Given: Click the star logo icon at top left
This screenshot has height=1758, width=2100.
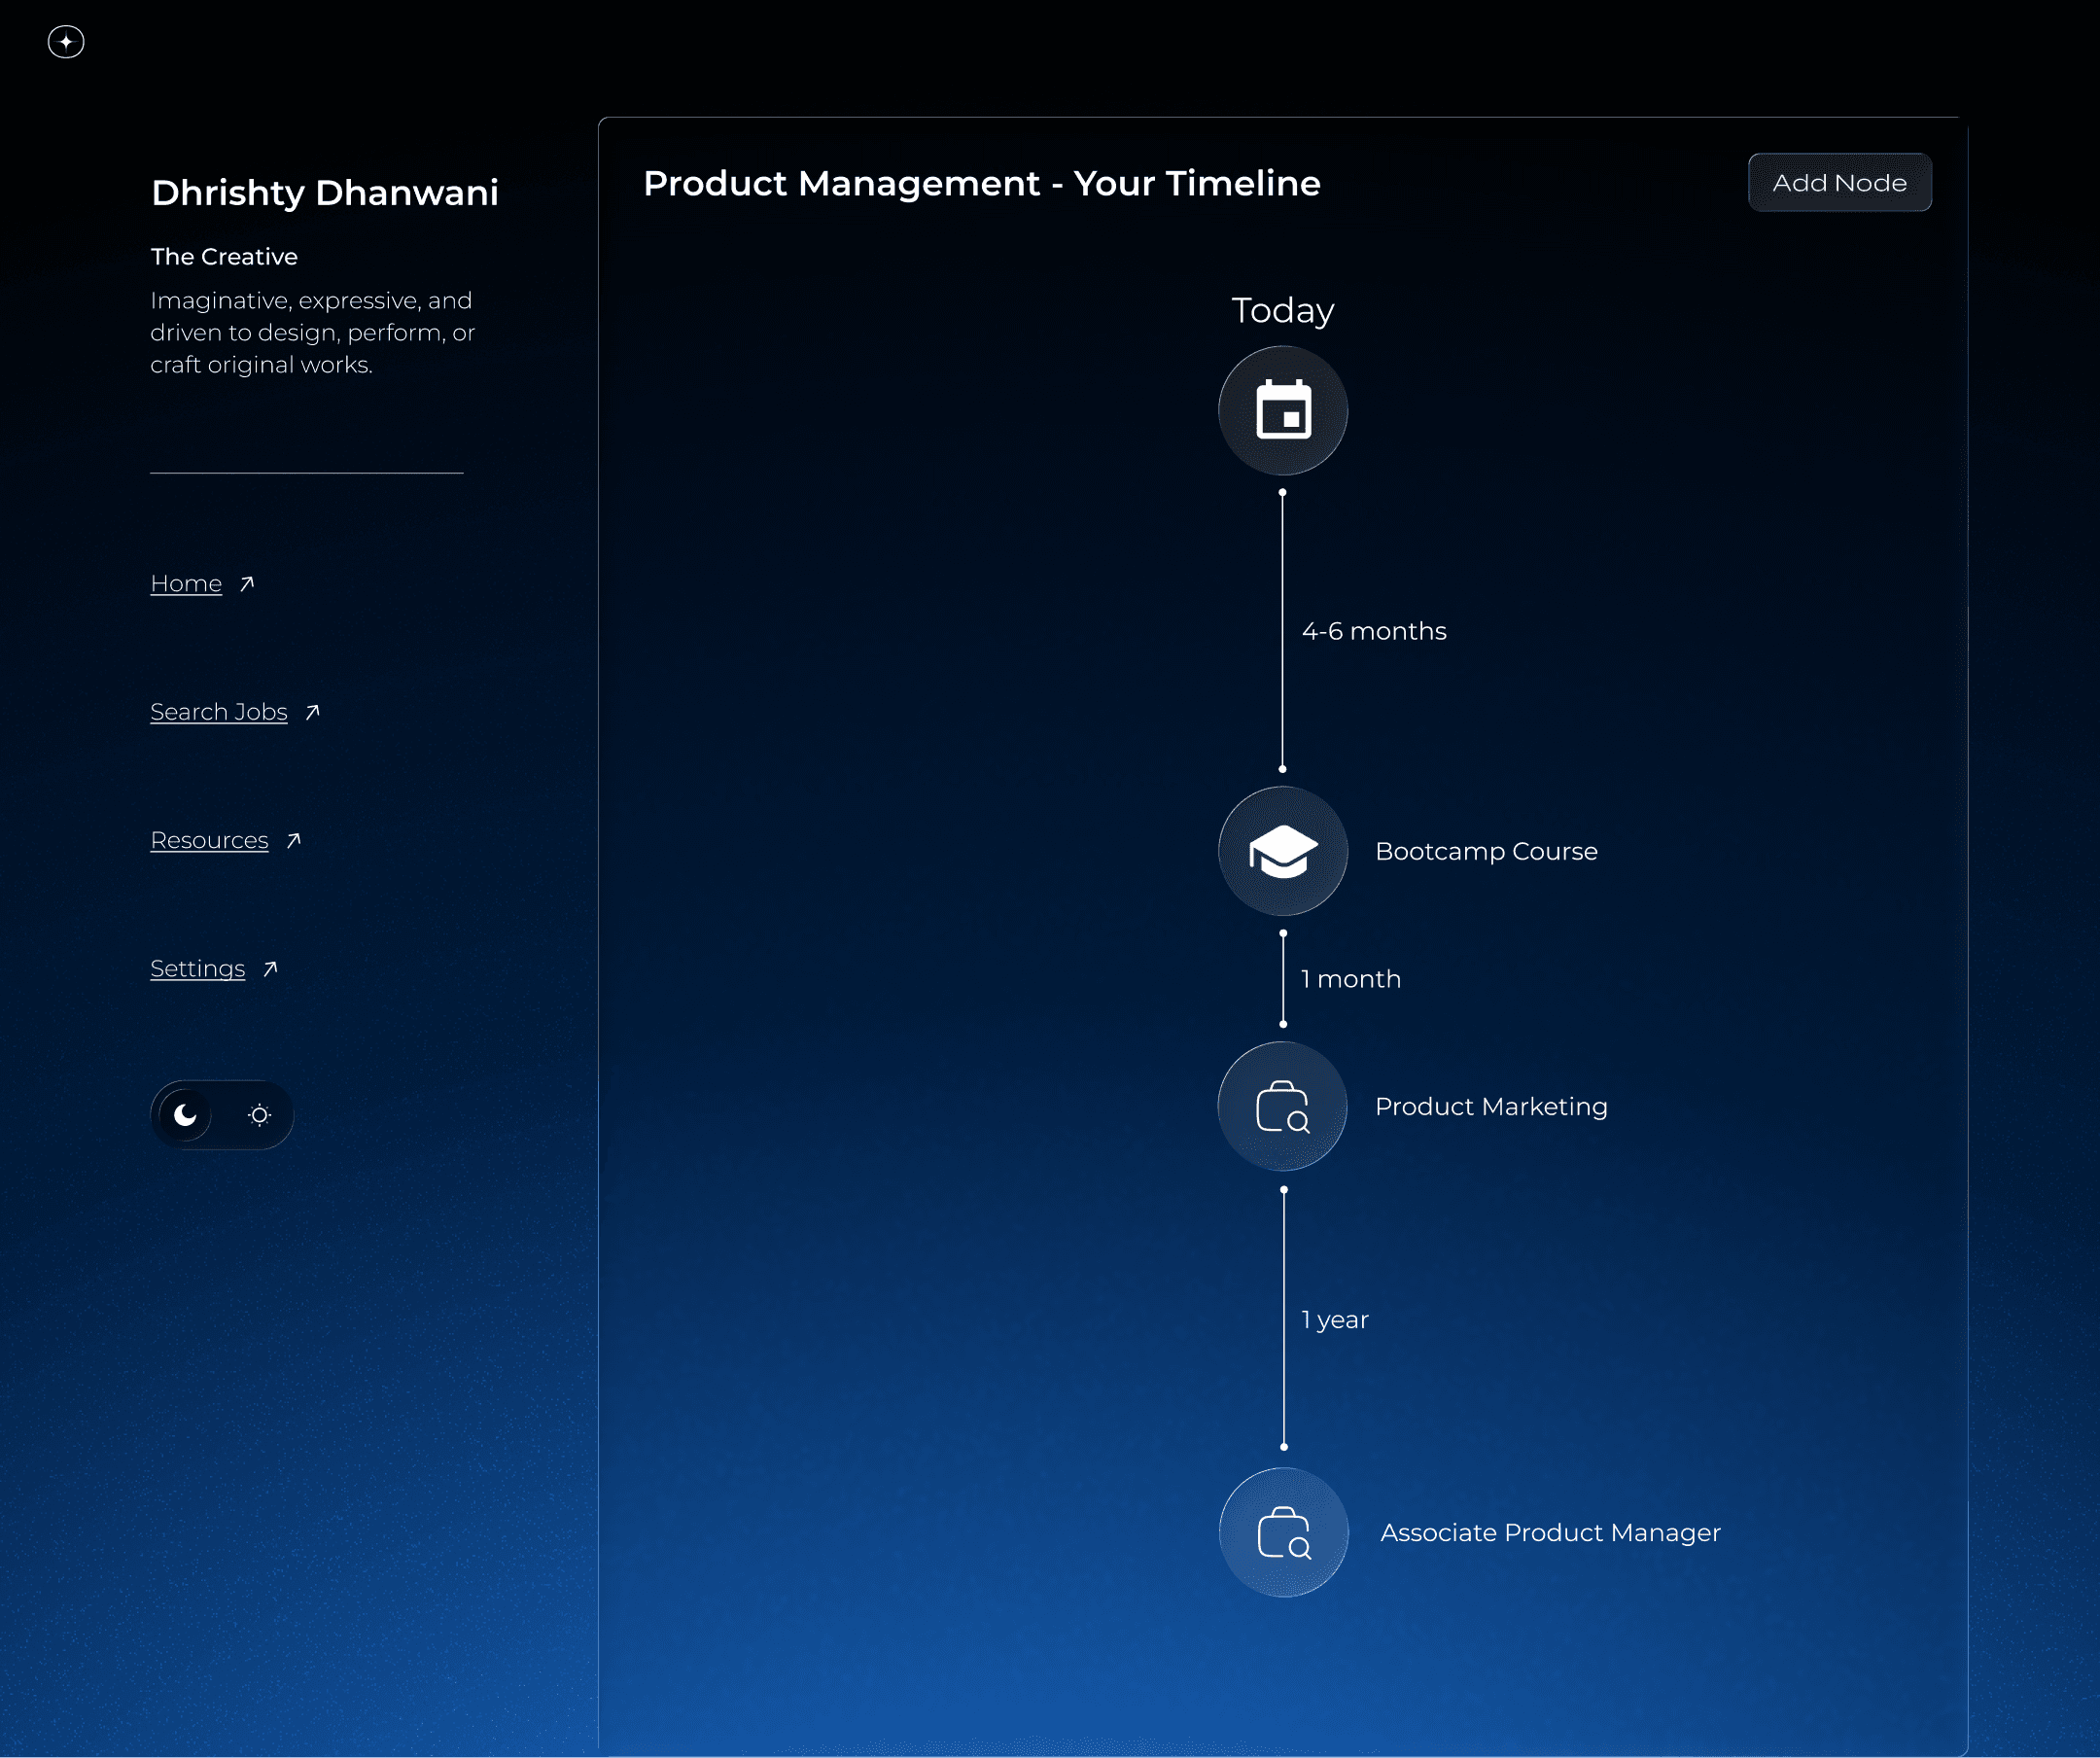Looking at the screenshot, I should pos(66,42).
